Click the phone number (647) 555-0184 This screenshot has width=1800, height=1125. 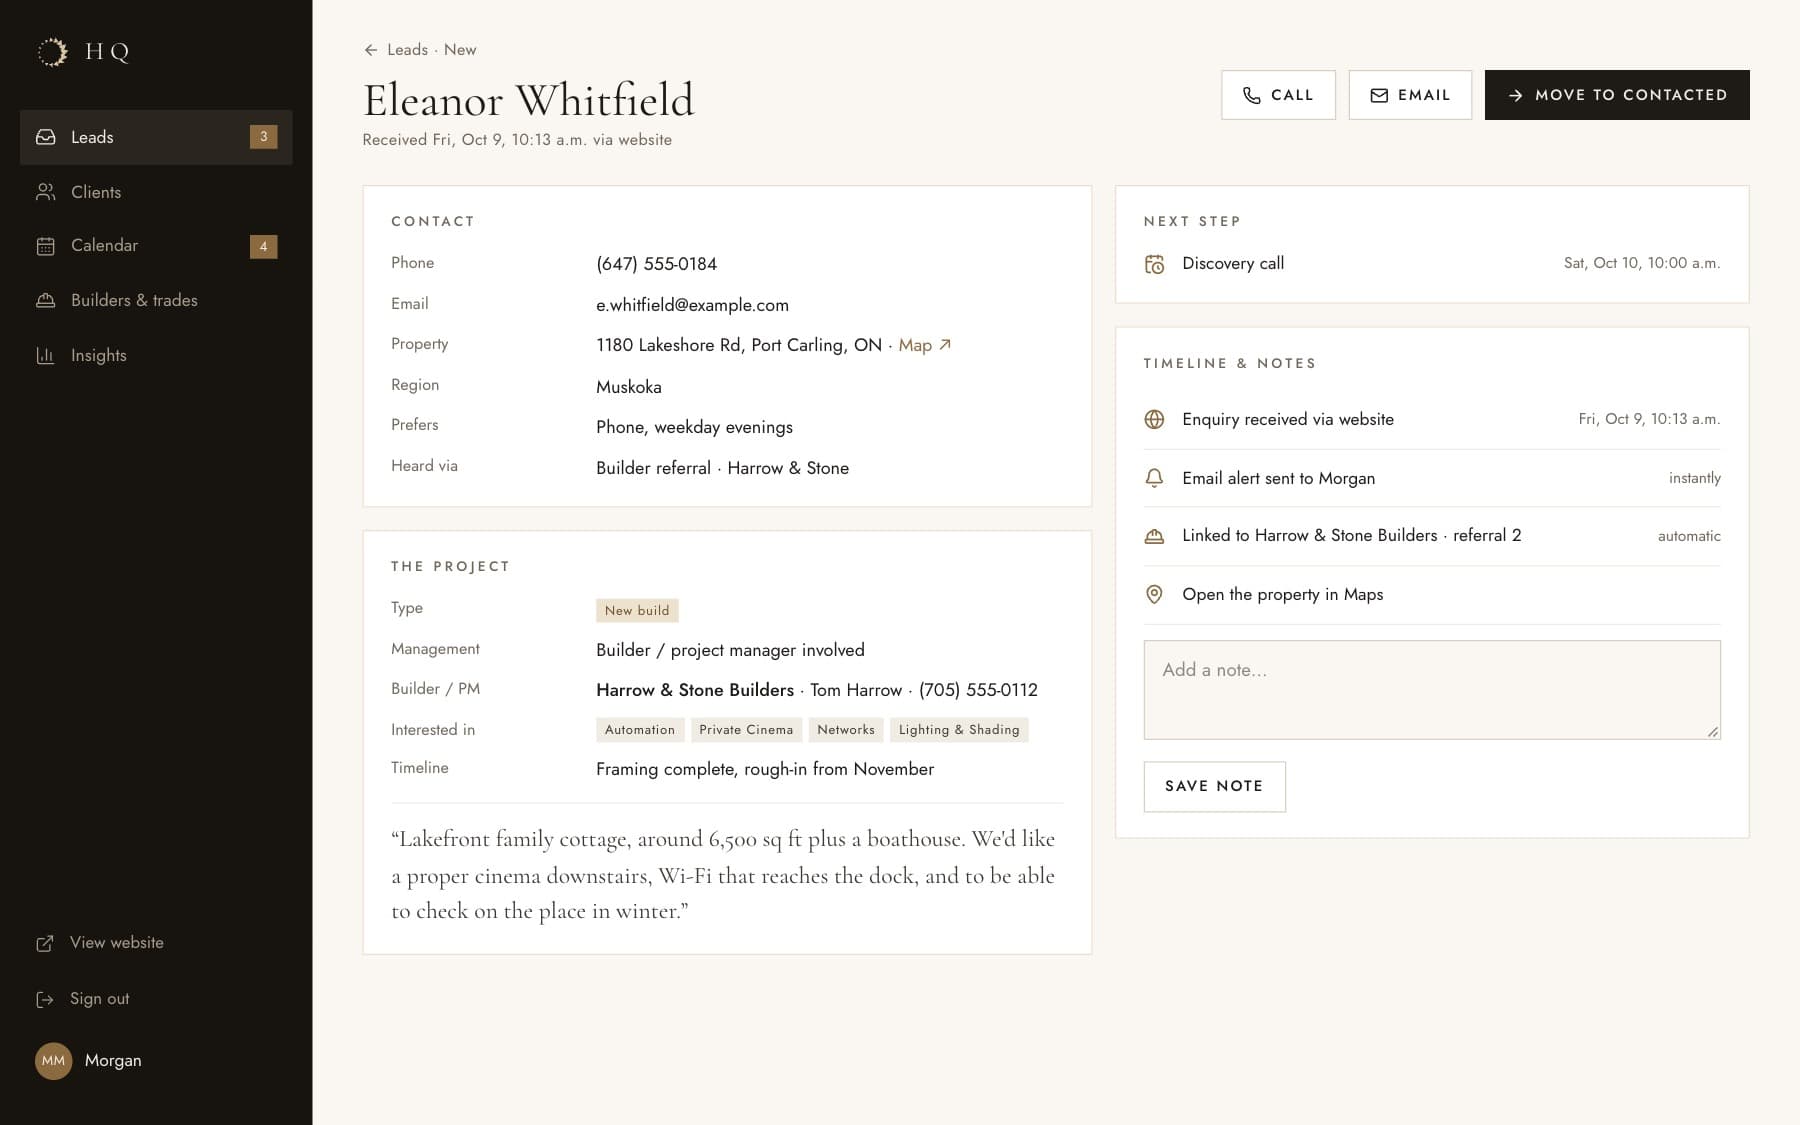[x=656, y=264]
